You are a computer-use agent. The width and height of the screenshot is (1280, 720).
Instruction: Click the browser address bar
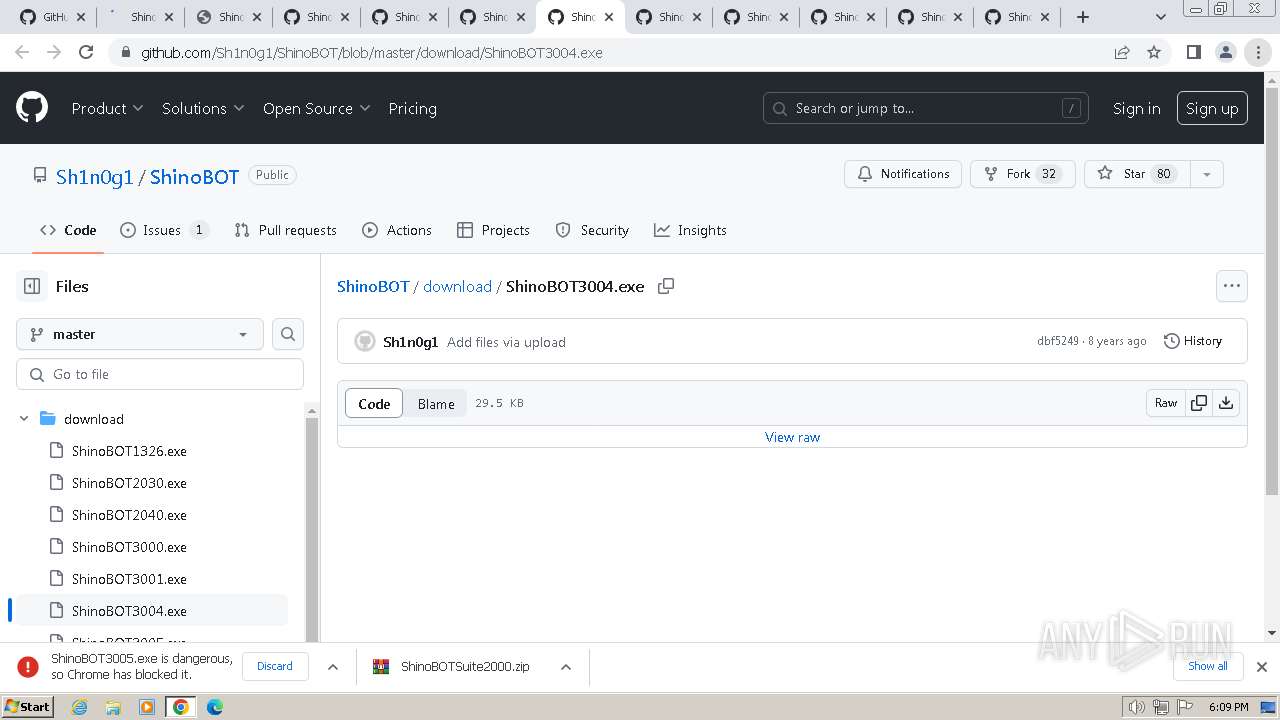(x=620, y=53)
